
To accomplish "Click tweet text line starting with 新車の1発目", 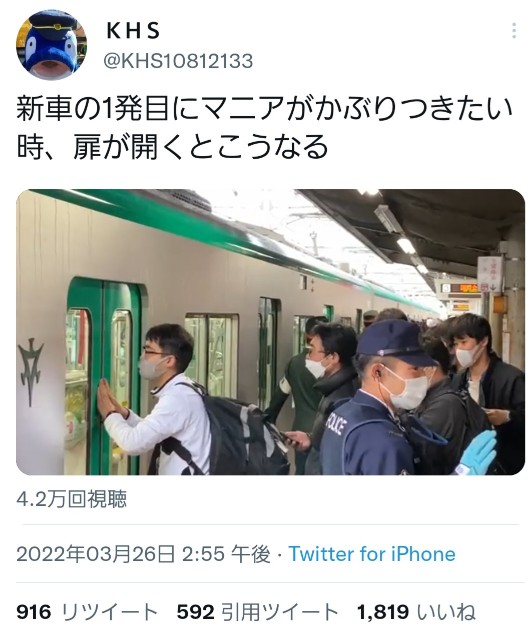I will pyautogui.click(x=264, y=109).
